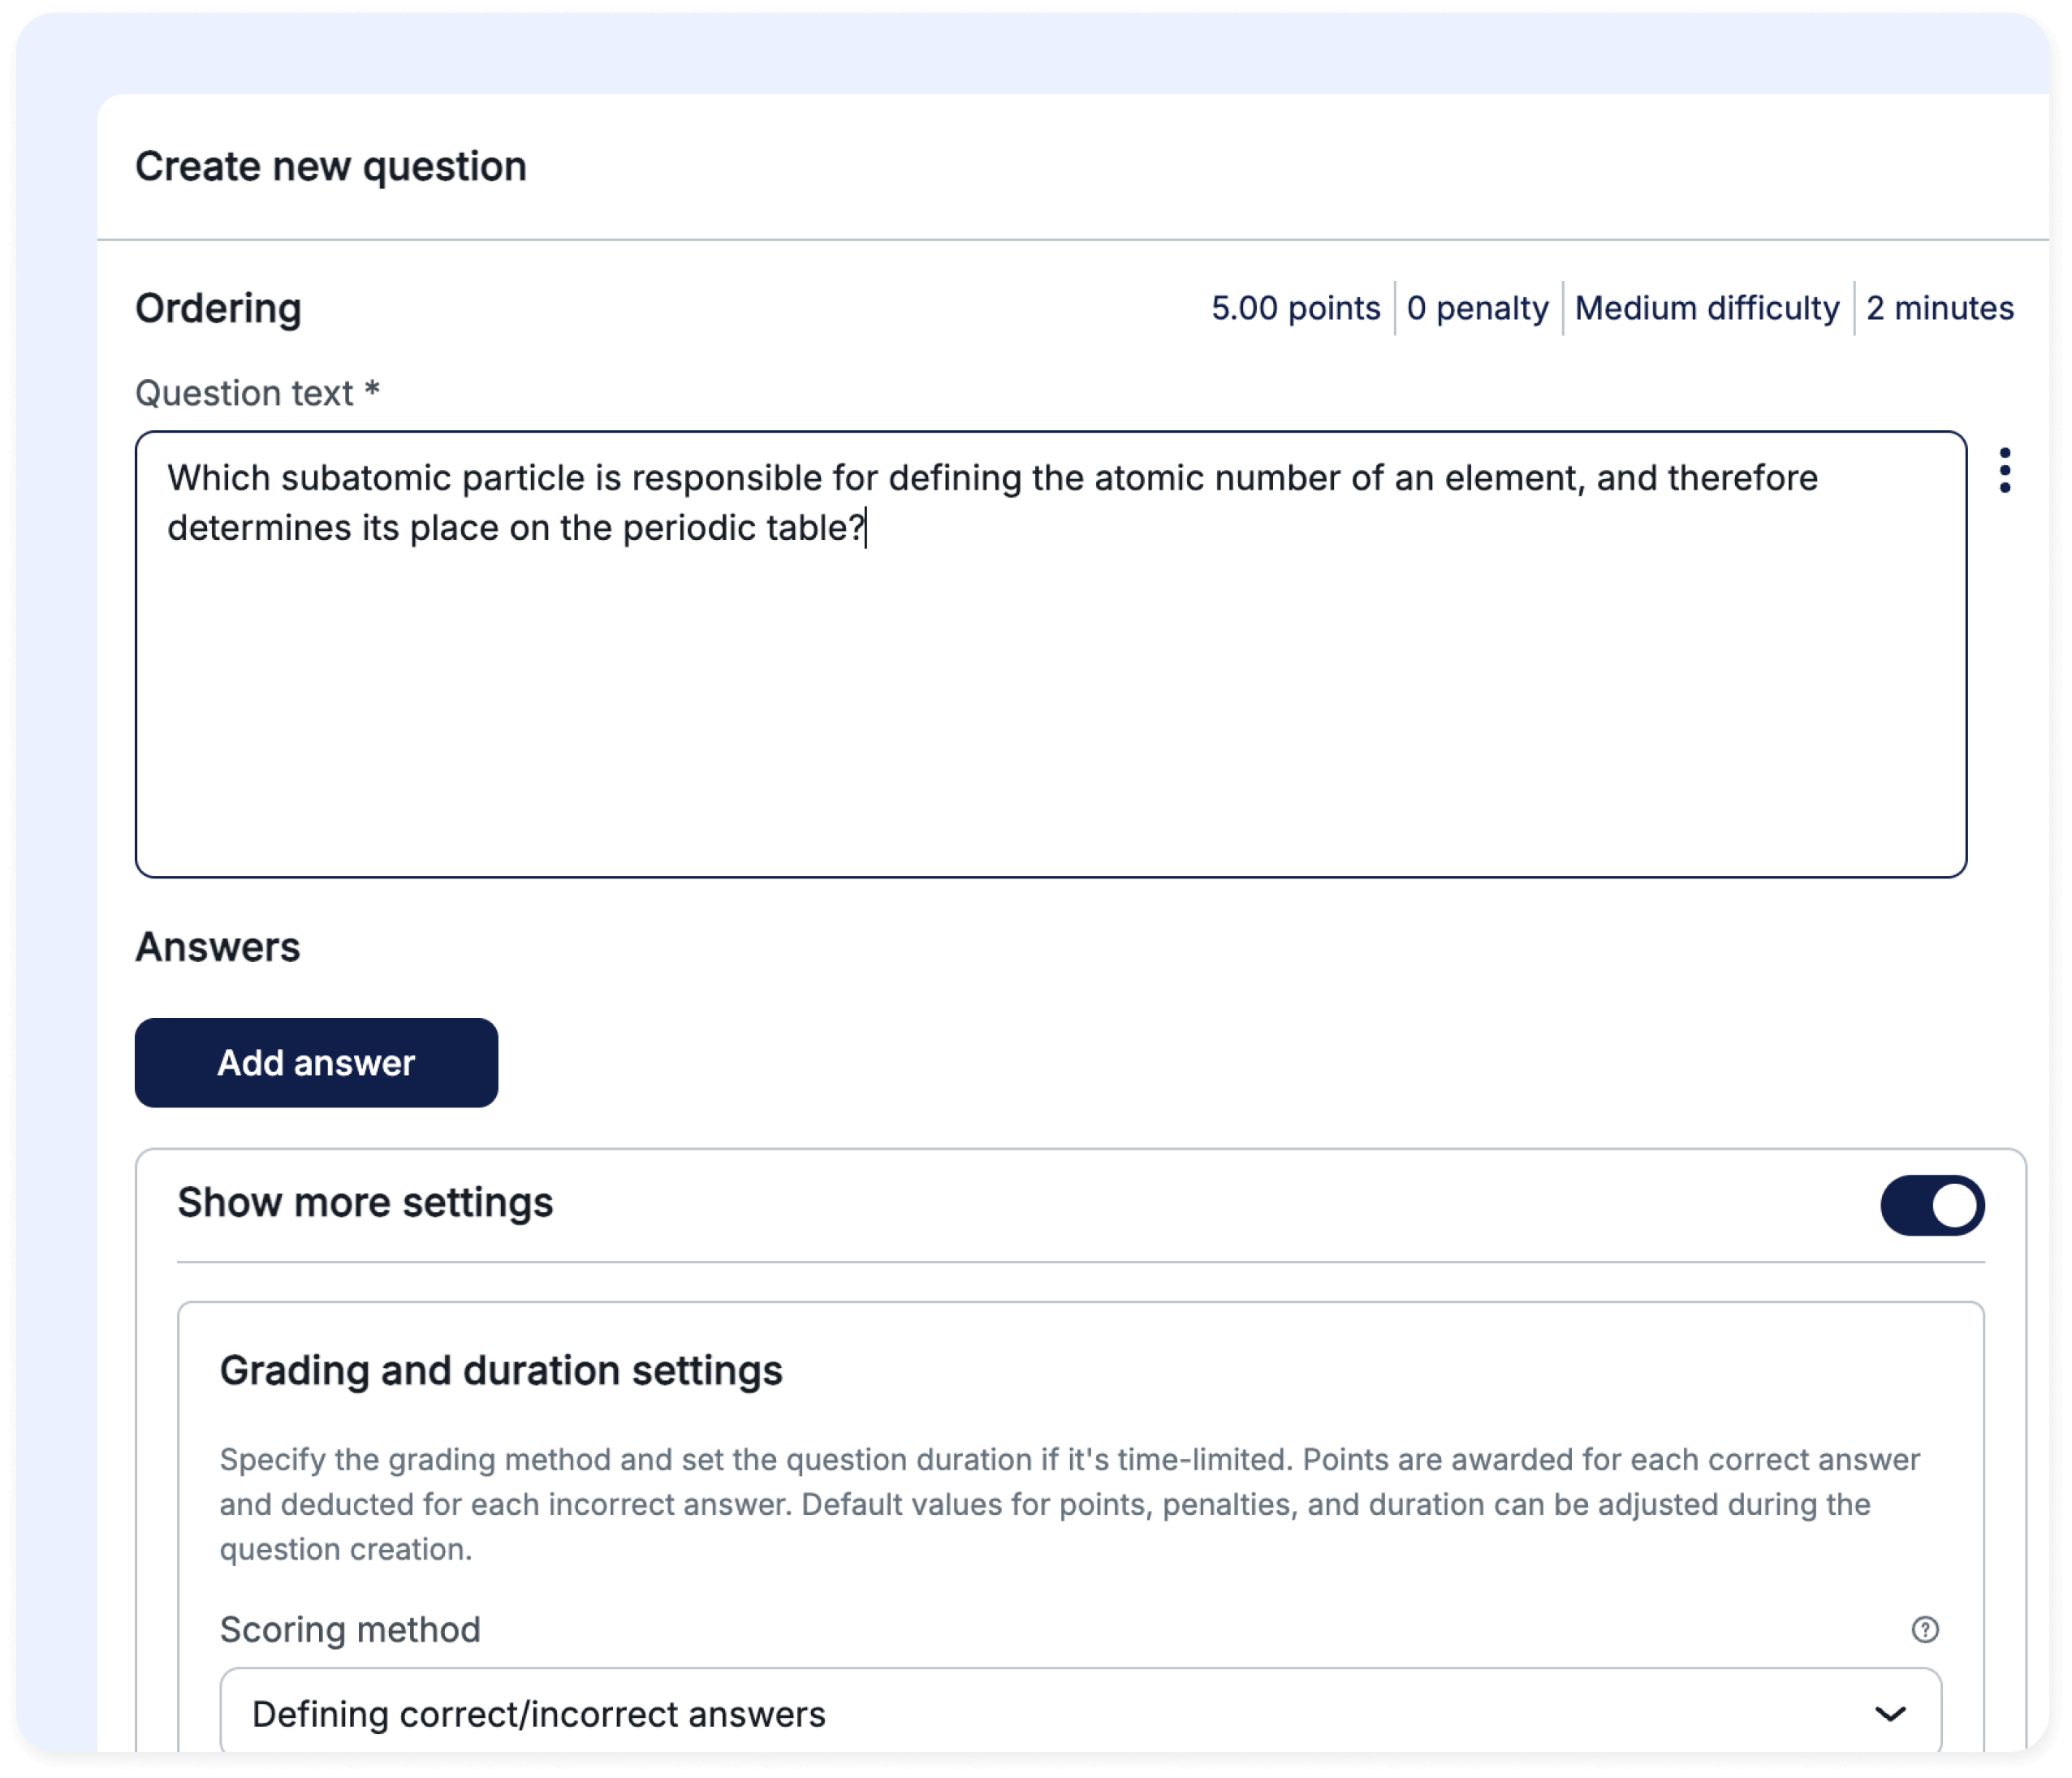Click the grading settings description paragraph
The width and height of the screenshot is (2072, 1778).
(x=1069, y=1504)
